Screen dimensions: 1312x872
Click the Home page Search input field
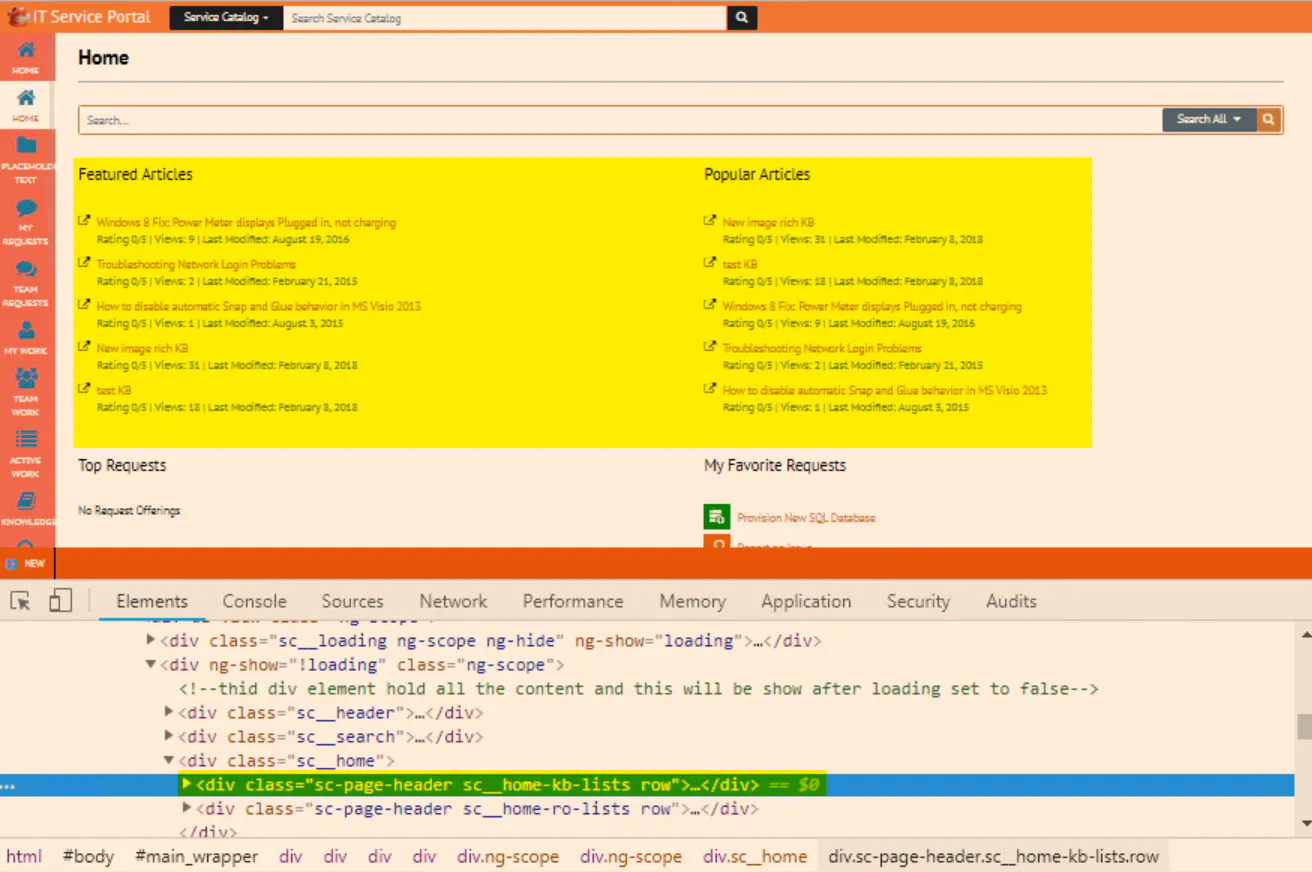[x=620, y=120]
